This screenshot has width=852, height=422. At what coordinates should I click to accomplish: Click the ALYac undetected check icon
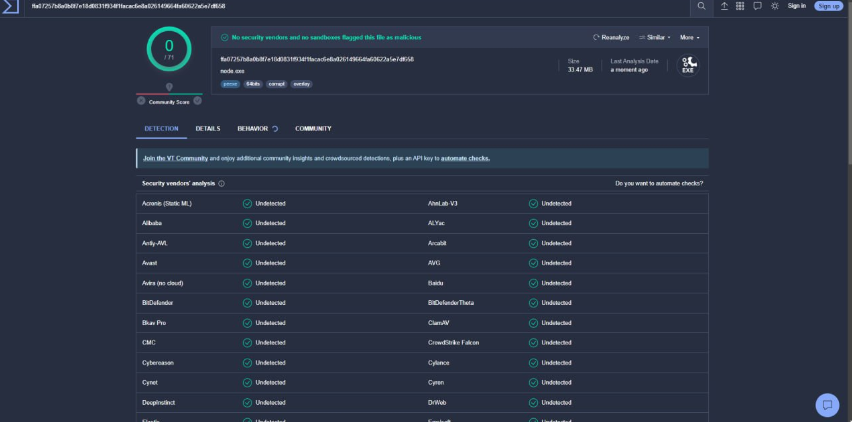pyautogui.click(x=534, y=223)
